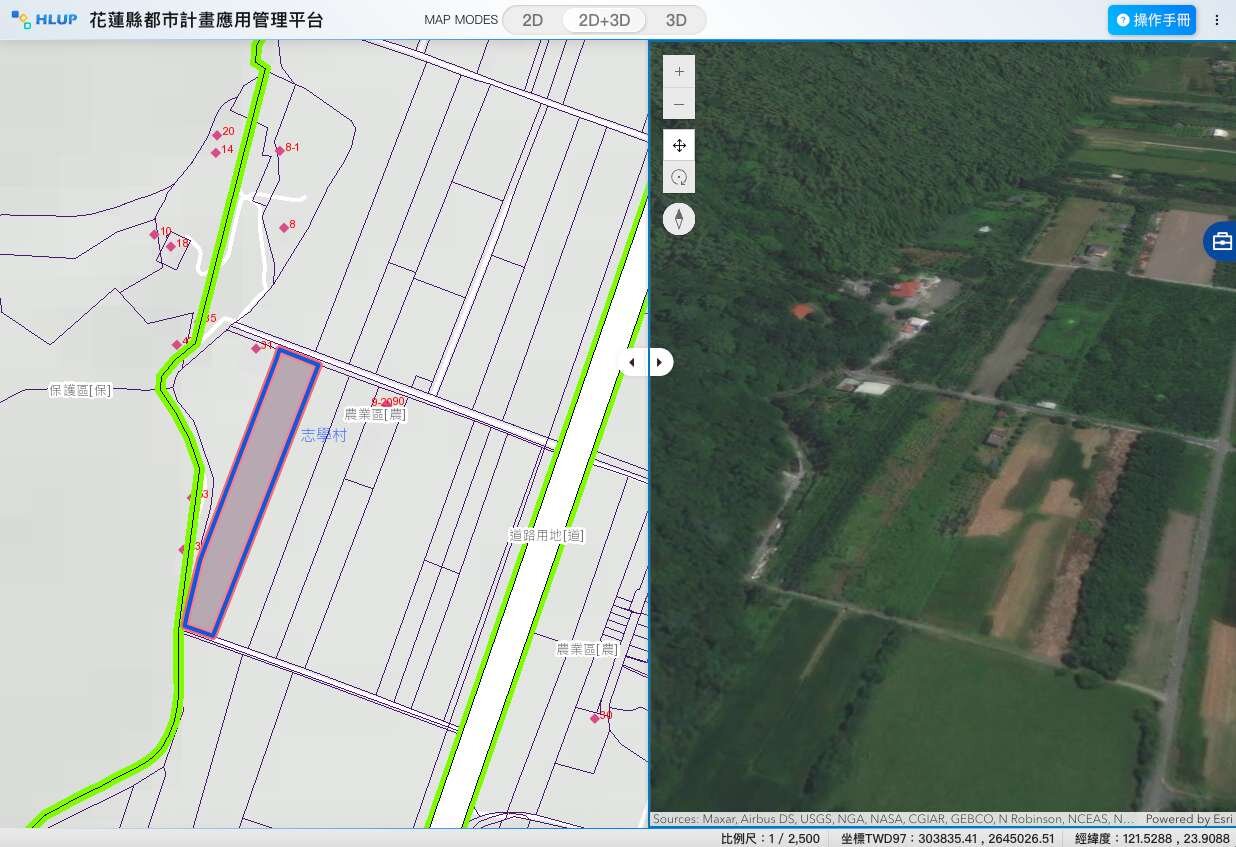Click address marker 8-1
Screen dimensions: 1236x847
280,151
